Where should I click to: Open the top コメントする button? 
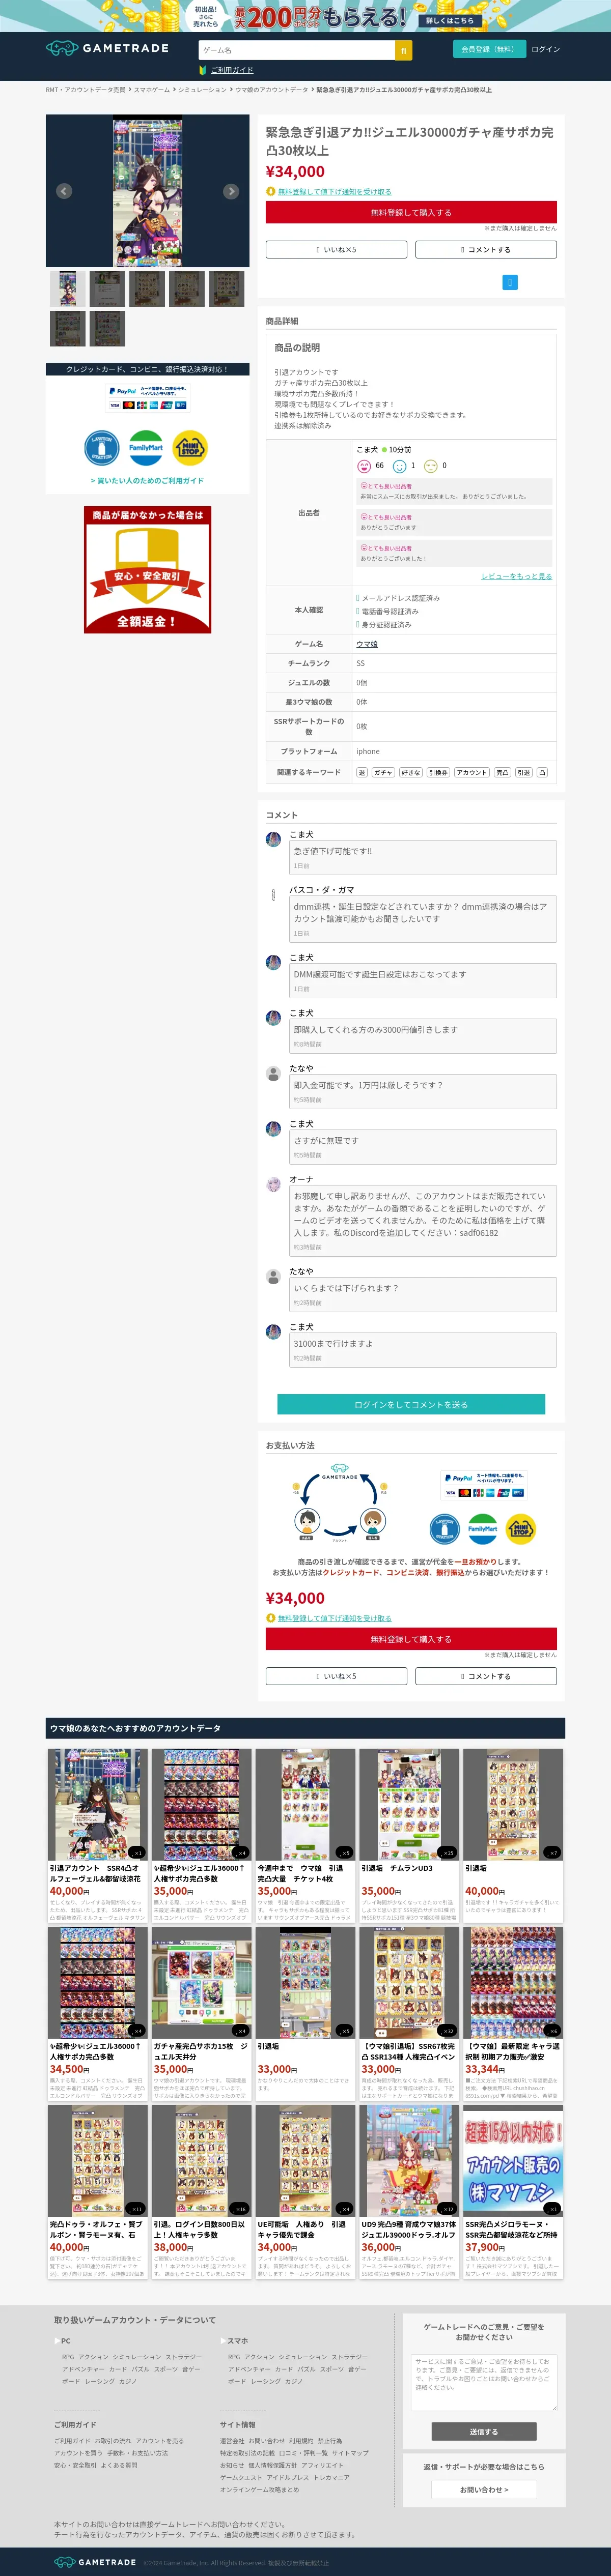(x=486, y=250)
